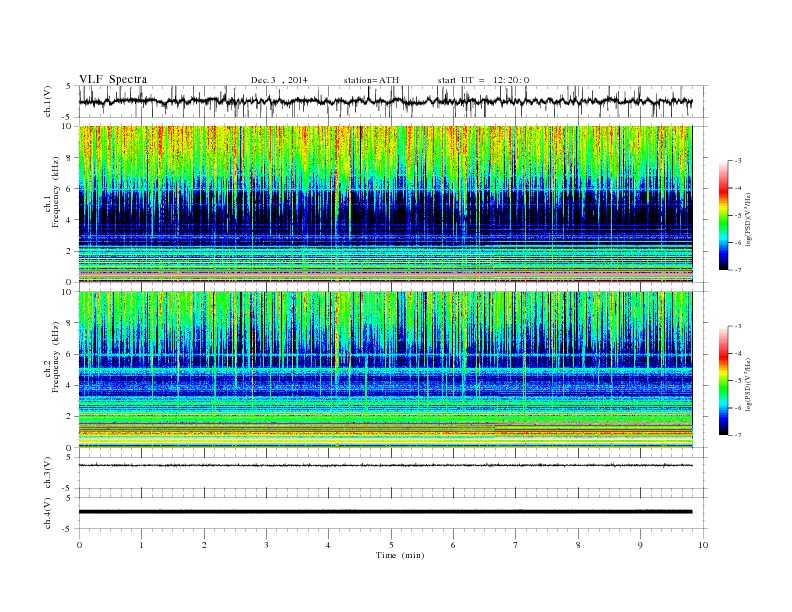Screen dimensions: 792x612
Task: Click the ch.1 spectrogram color scale bar
Action: point(723,215)
